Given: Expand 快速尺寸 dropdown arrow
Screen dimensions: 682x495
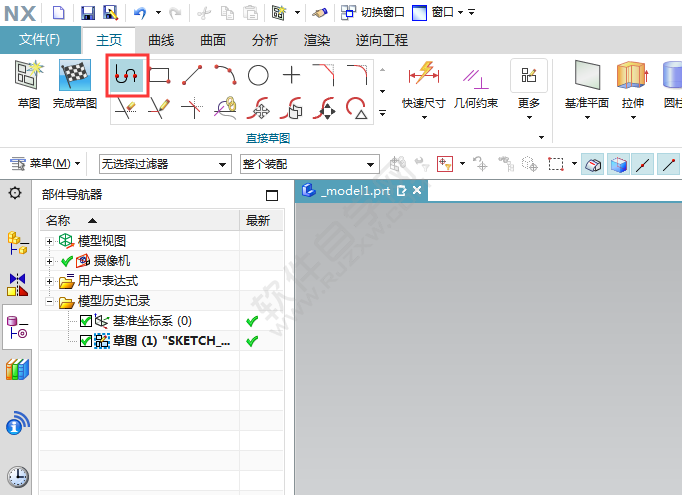Looking at the screenshot, I should pyautogui.click(x=424, y=117).
